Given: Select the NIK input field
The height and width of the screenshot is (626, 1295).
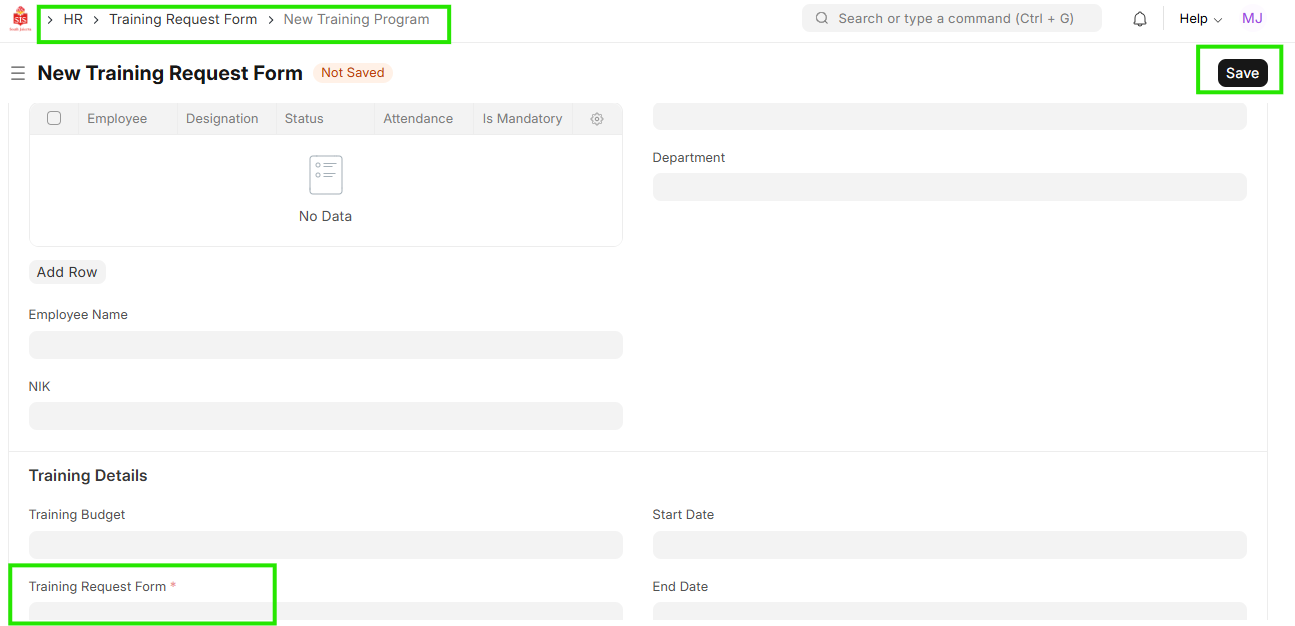Looking at the screenshot, I should [325, 416].
